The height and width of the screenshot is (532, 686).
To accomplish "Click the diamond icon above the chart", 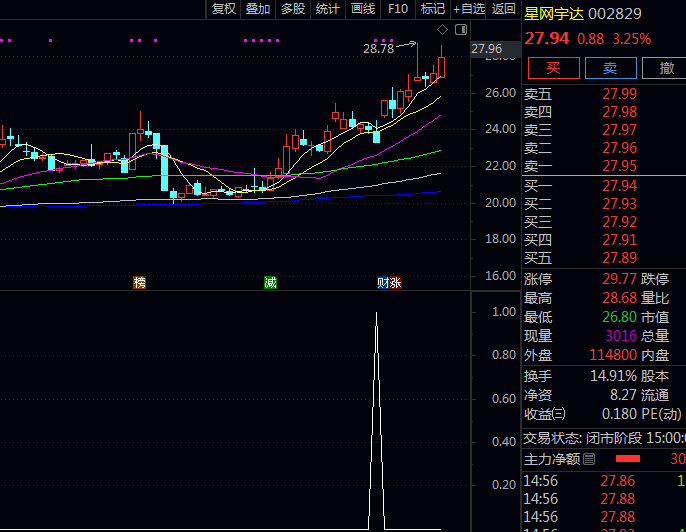I will (442, 30).
